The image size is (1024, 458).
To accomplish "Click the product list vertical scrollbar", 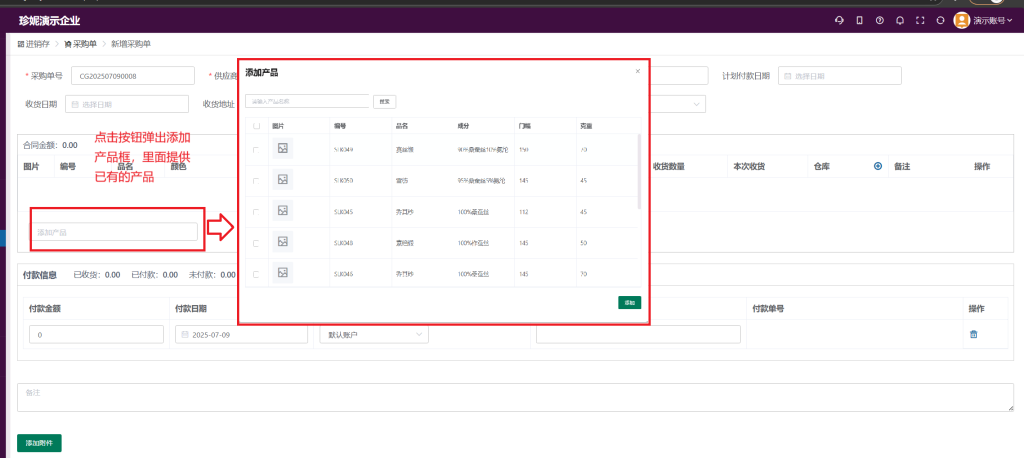I will coord(639,171).
